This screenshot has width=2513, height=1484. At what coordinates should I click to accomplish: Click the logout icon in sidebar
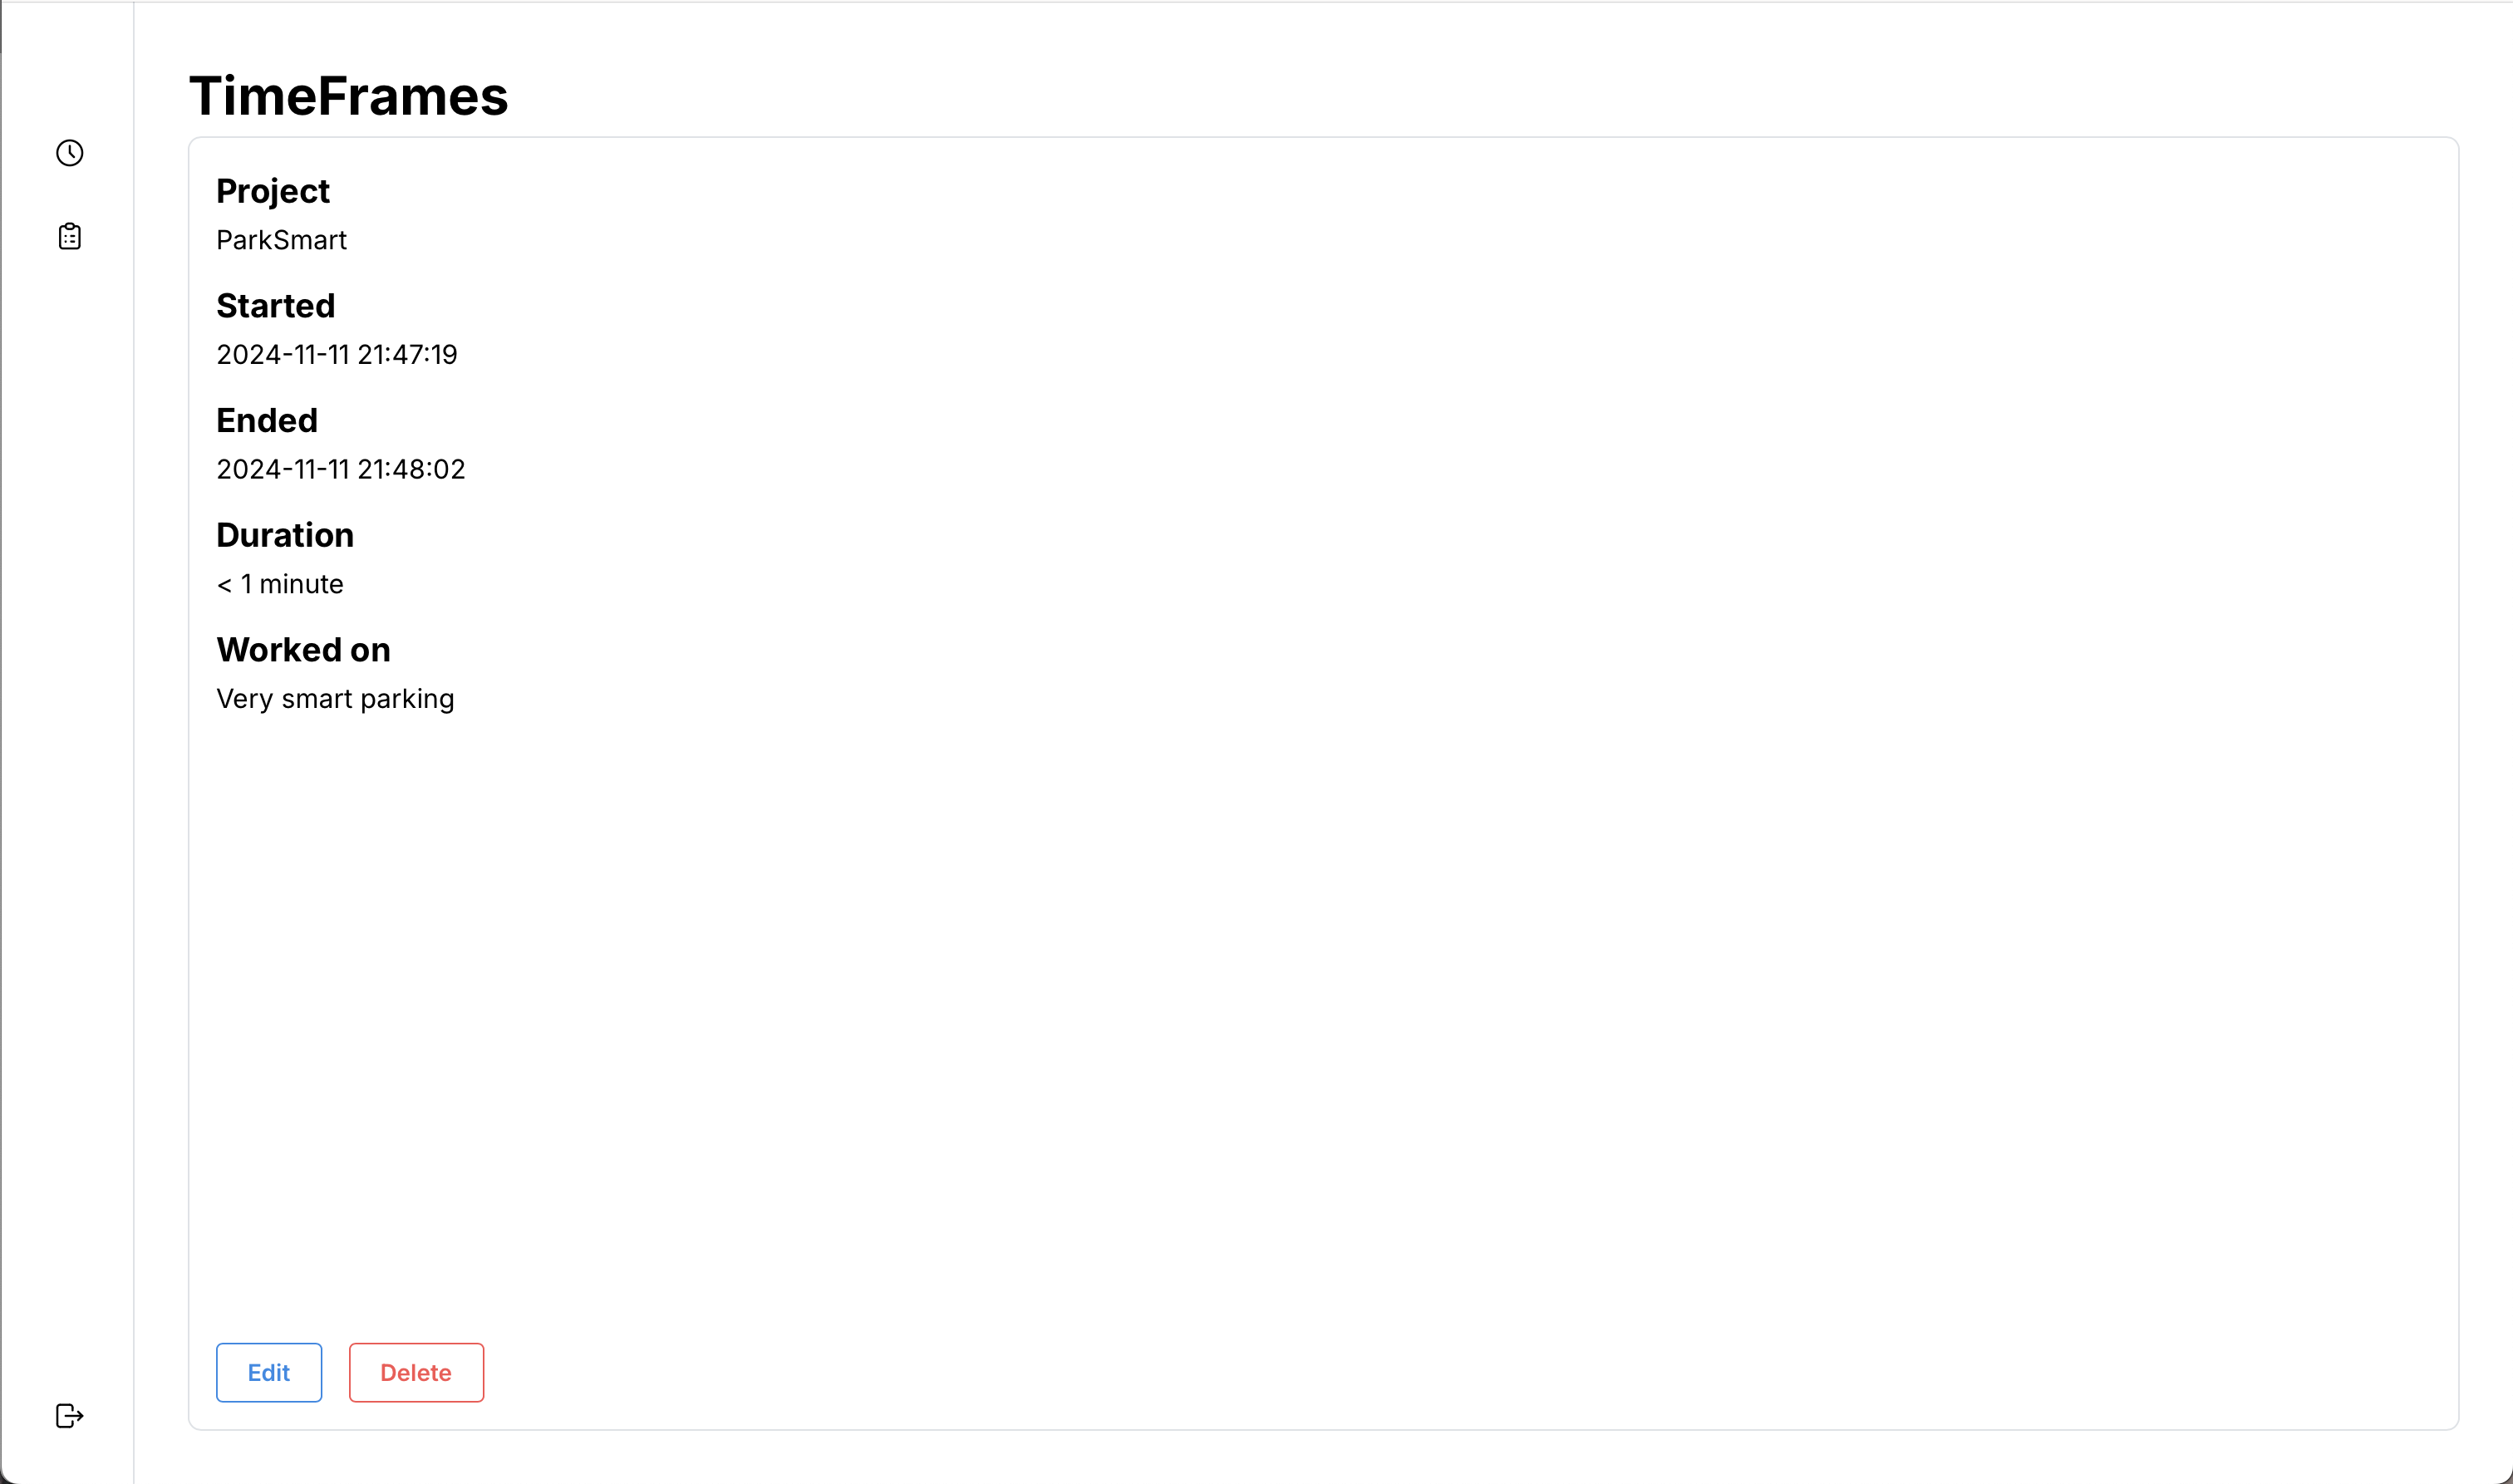[x=69, y=1416]
